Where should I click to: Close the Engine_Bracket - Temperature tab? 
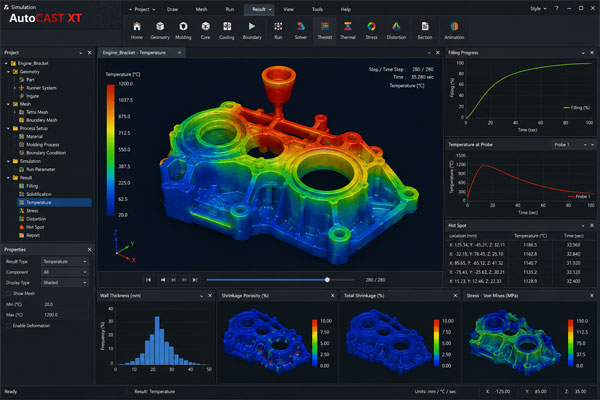(x=179, y=53)
